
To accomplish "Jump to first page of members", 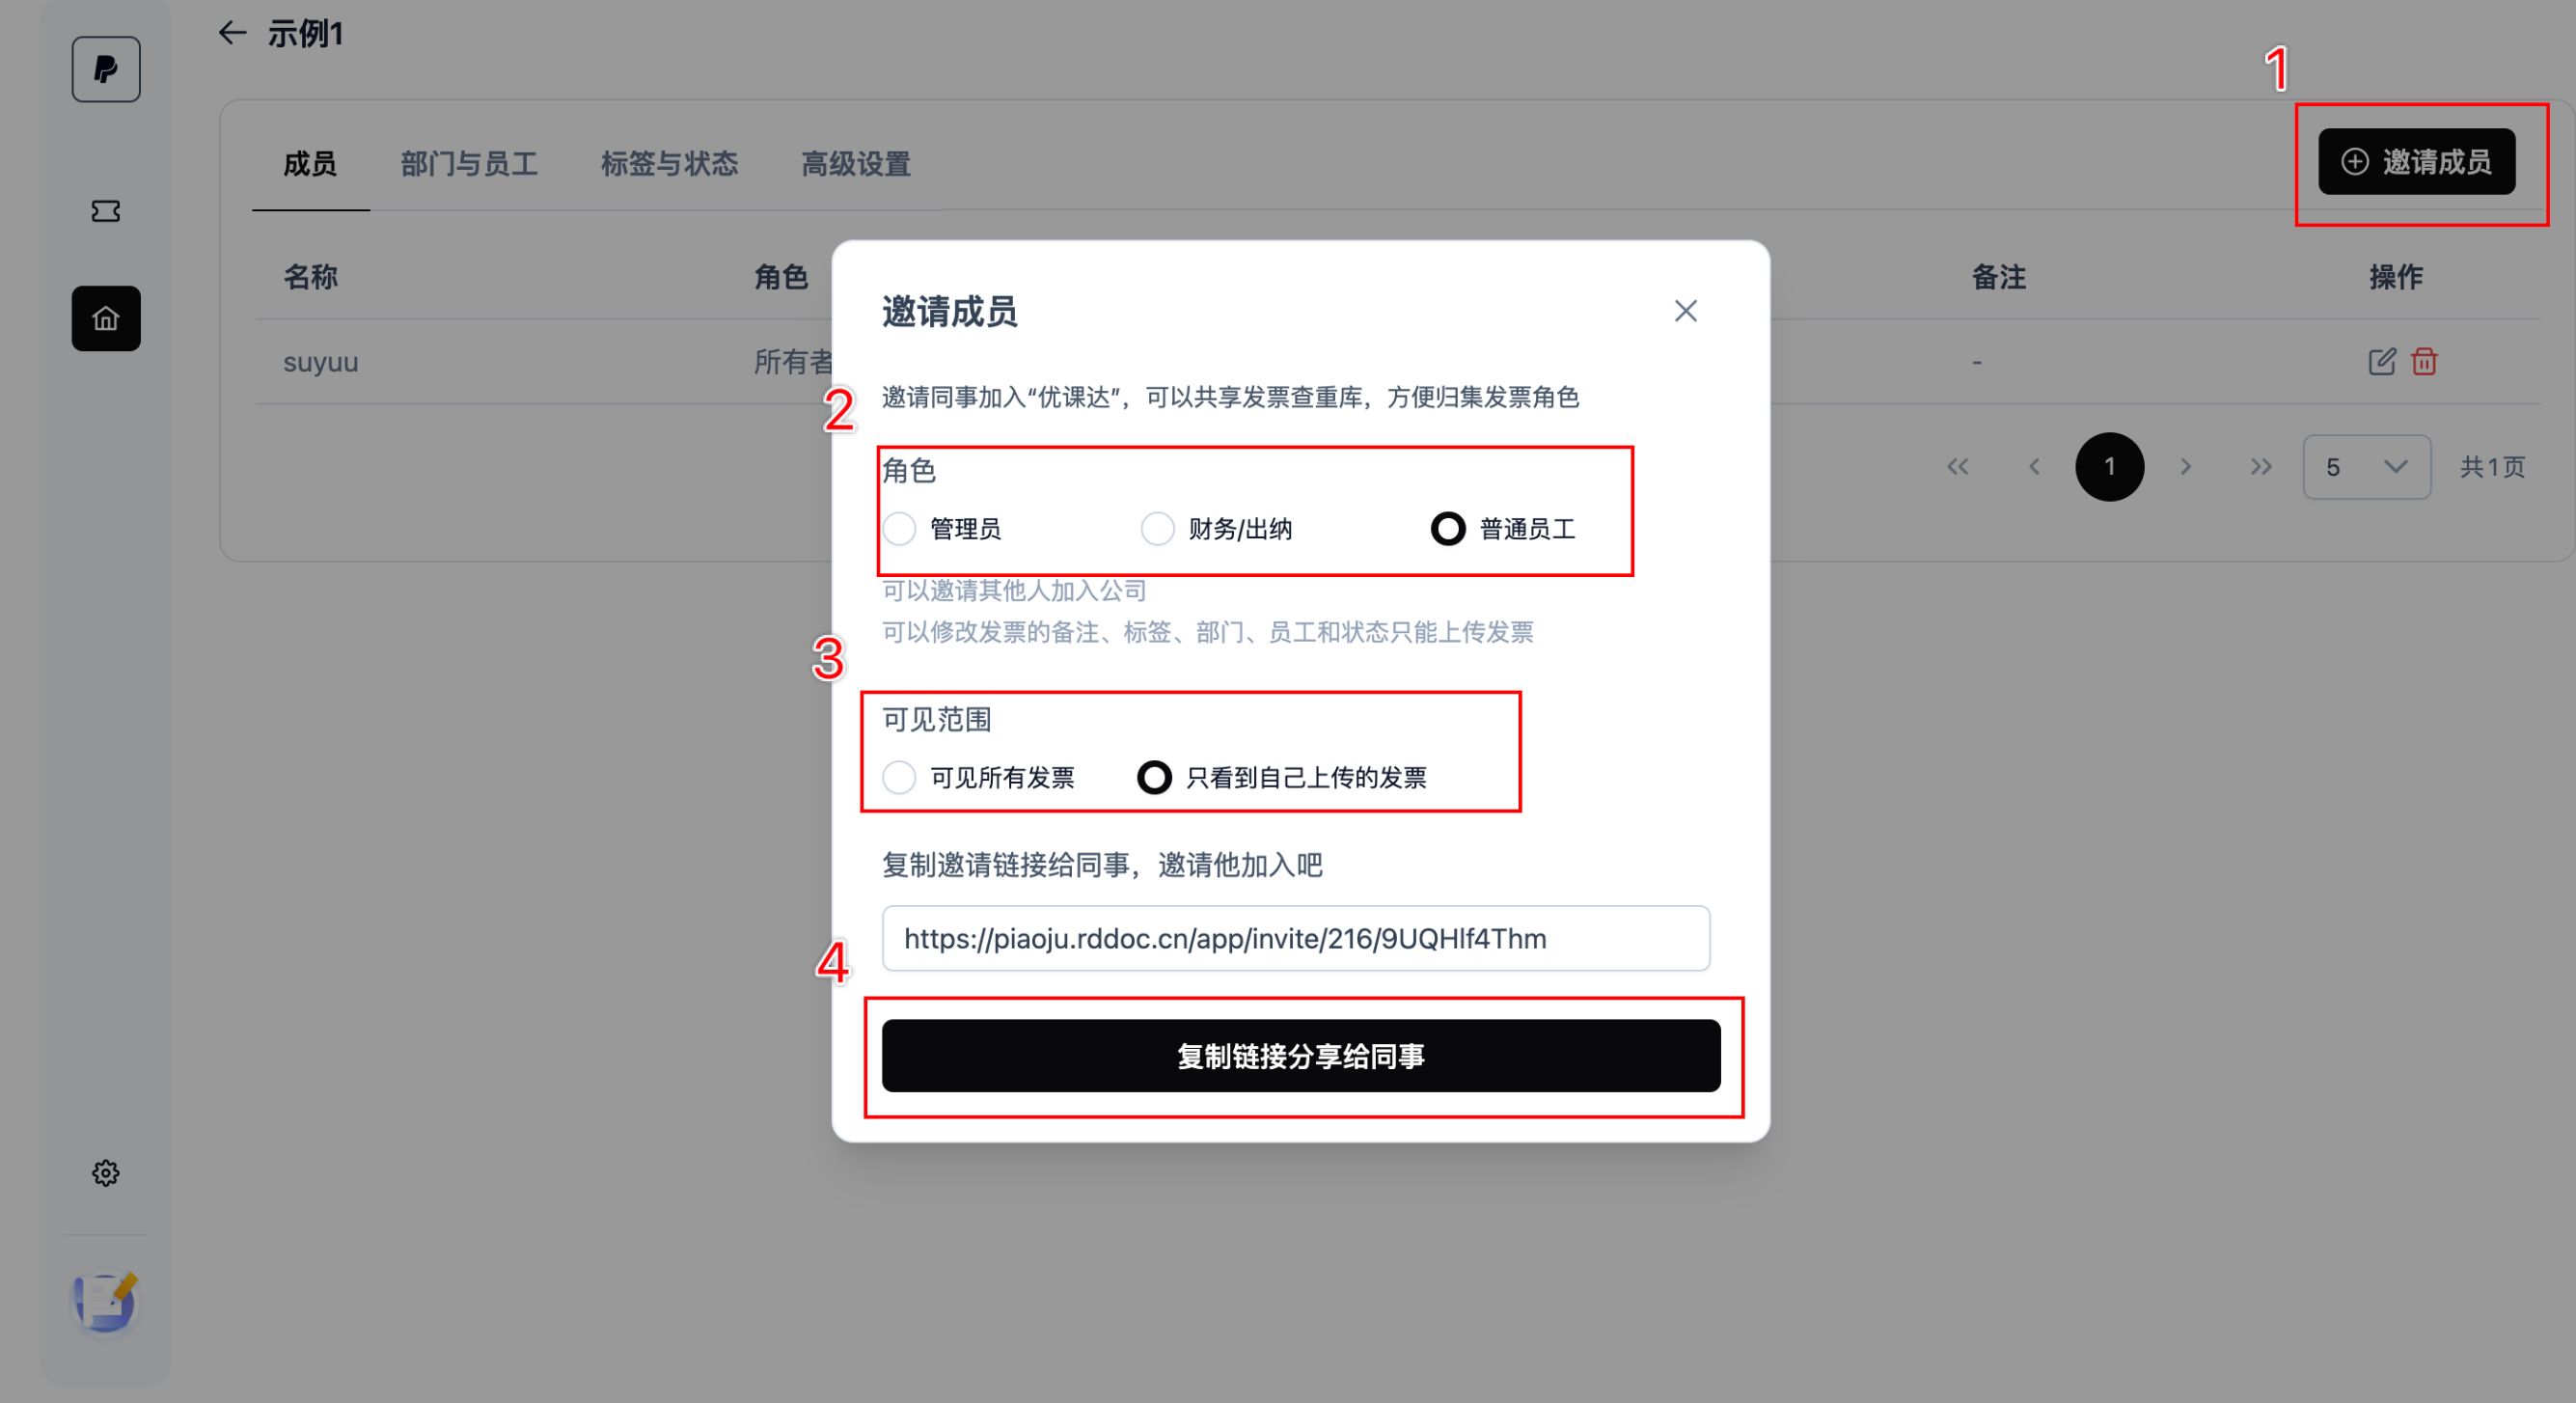I will click(1958, 467).
